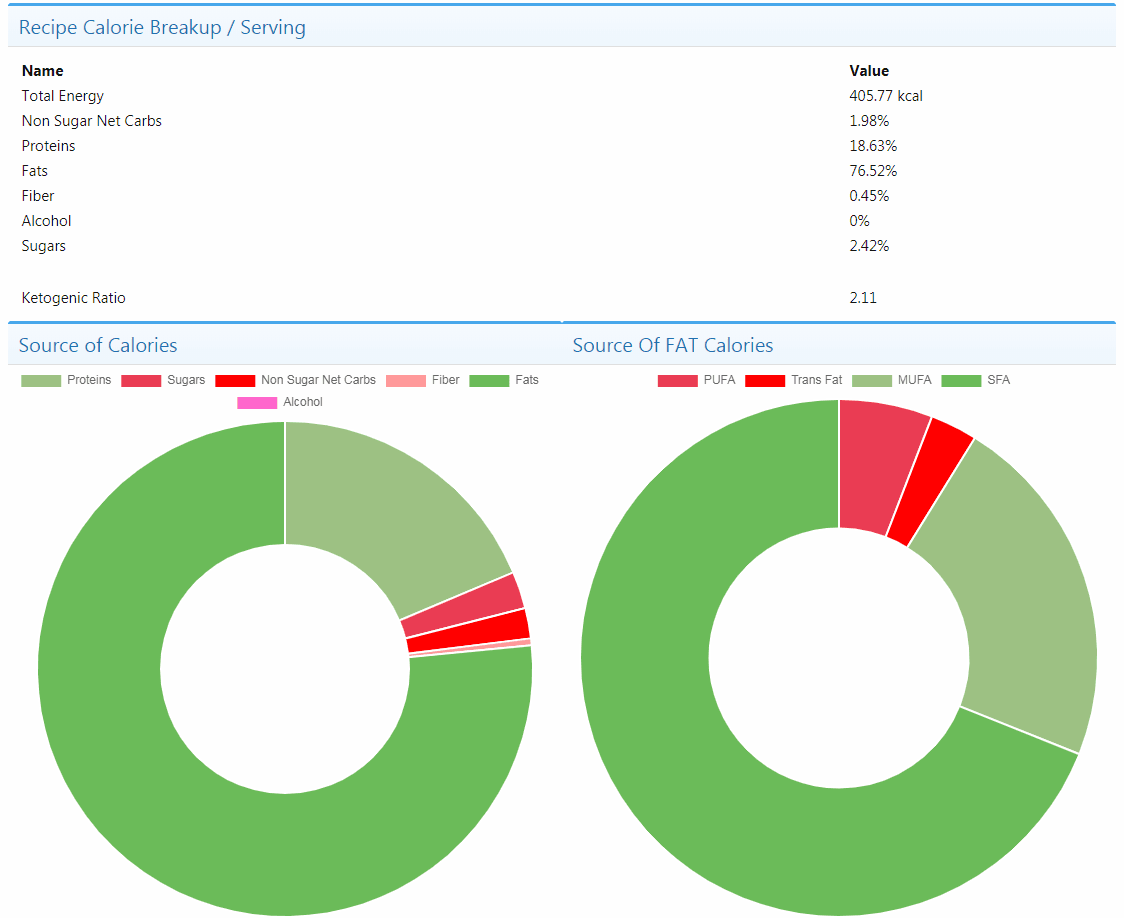Click the 0.45% value
This screenshot has width=1124, height=918.
(x=869, y=196)
